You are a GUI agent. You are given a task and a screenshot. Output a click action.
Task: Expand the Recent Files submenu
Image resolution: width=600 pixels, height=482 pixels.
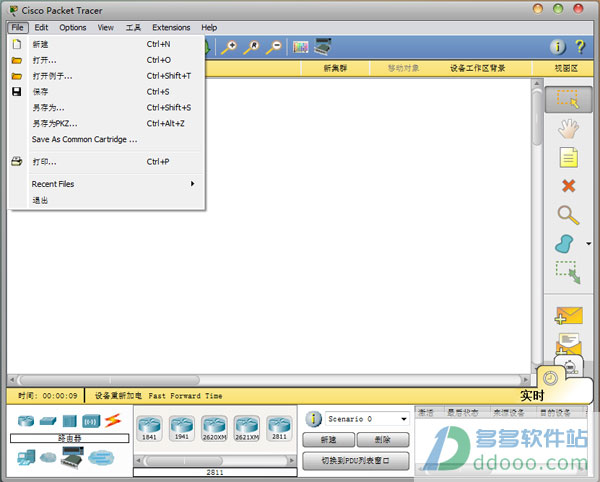tap(114, 184)
